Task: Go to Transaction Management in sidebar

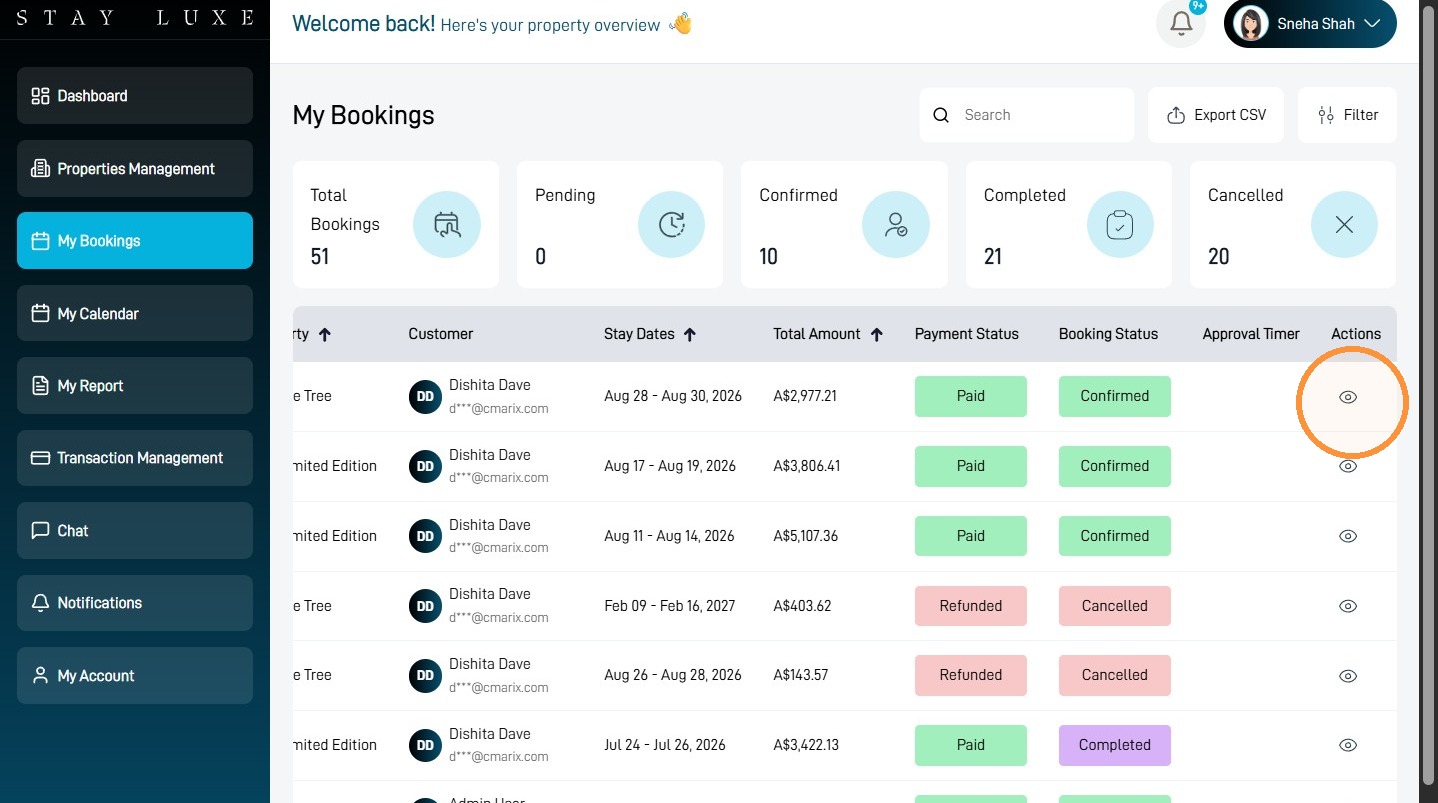Action: click(135, 458)
